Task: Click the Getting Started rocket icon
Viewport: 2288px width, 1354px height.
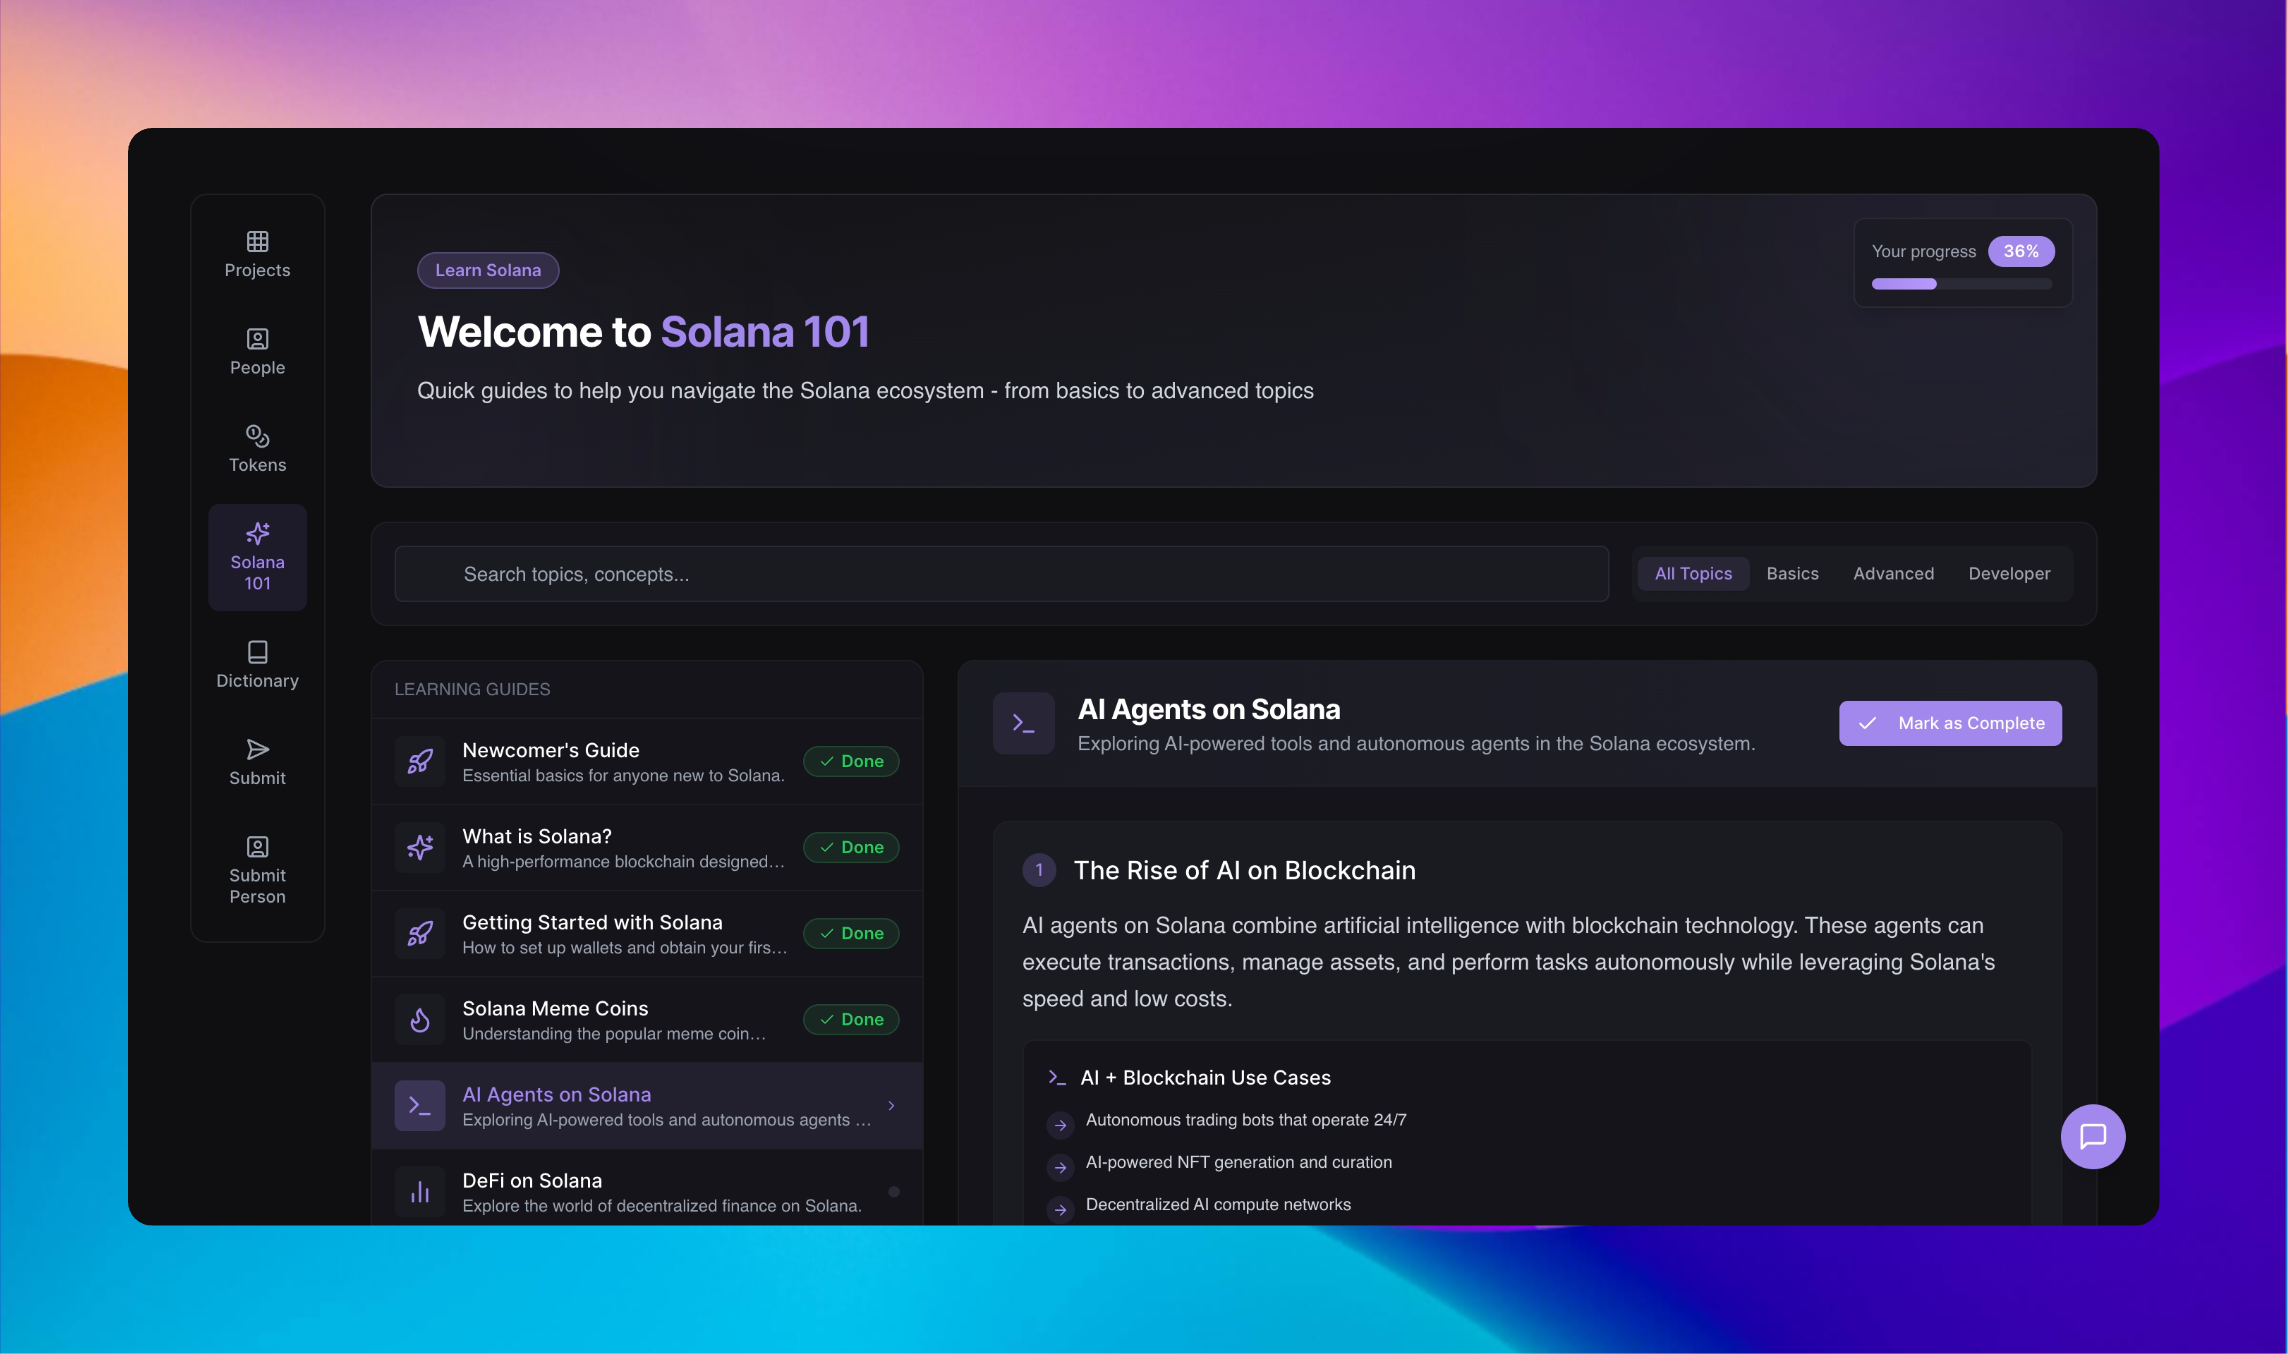Action: (x=420, y=933)
